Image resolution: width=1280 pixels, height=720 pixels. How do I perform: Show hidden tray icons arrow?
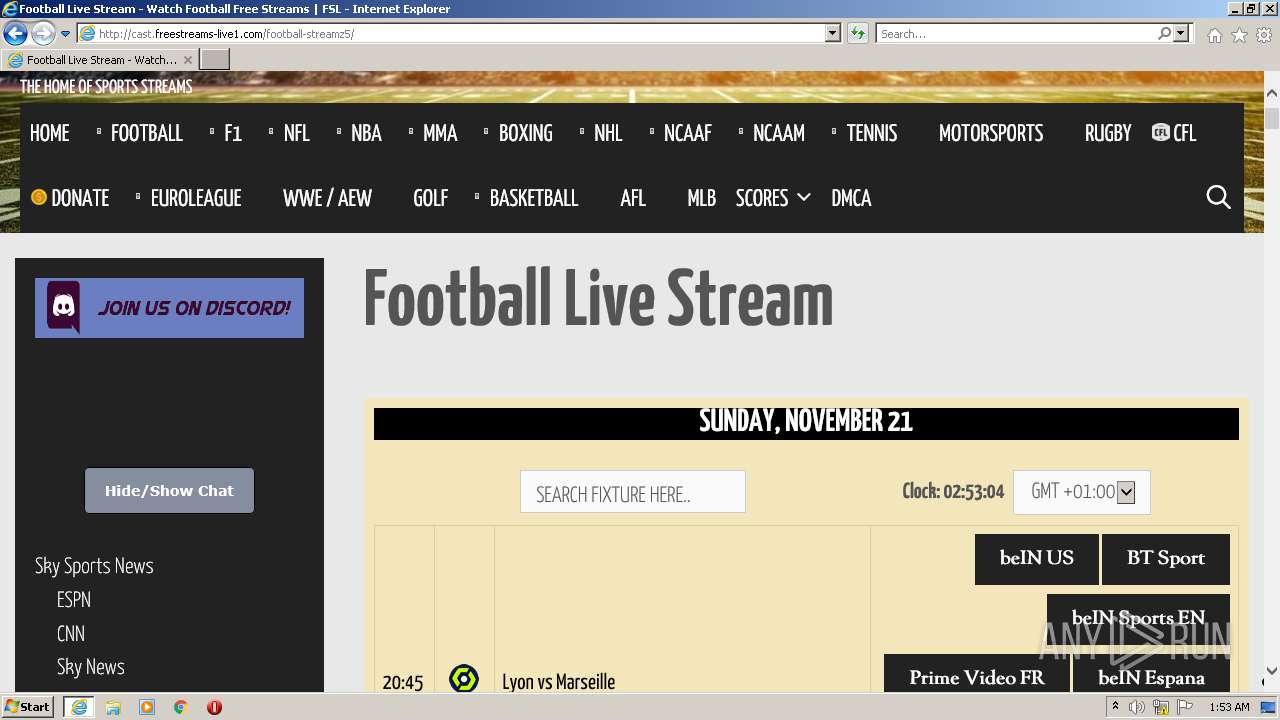pos(1115,707)
